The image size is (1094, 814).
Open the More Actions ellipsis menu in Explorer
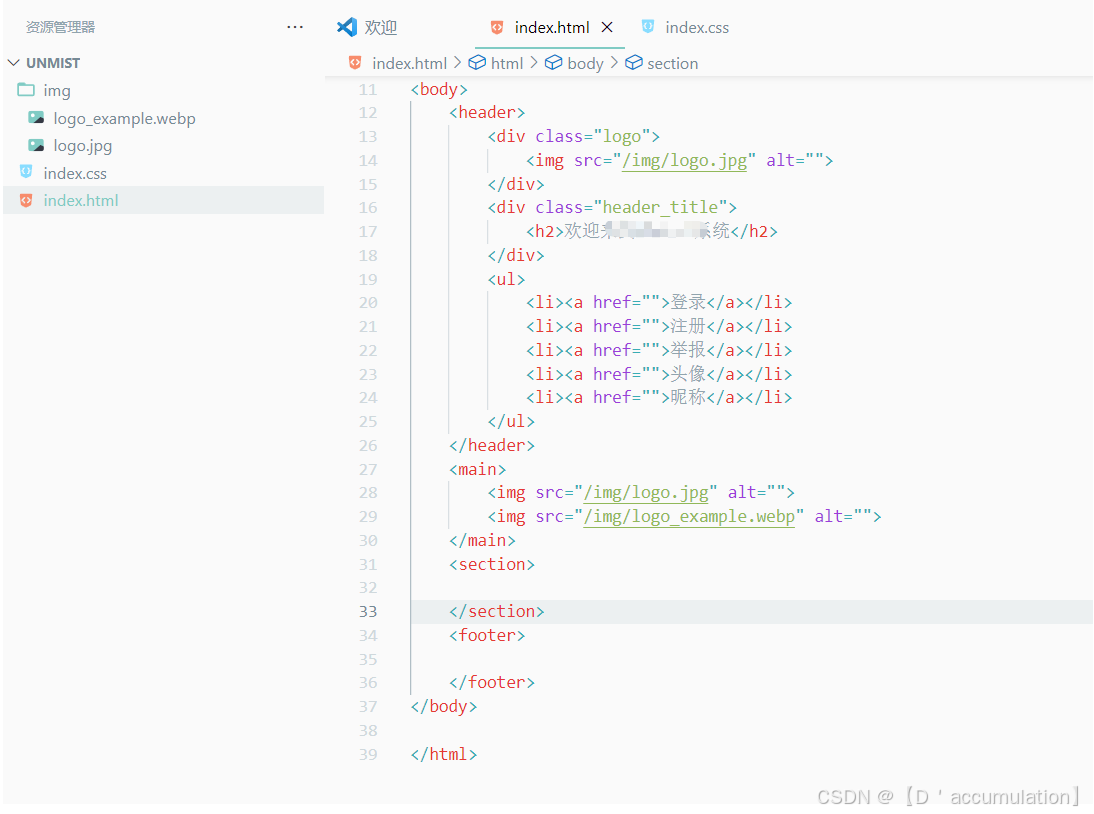294,27
